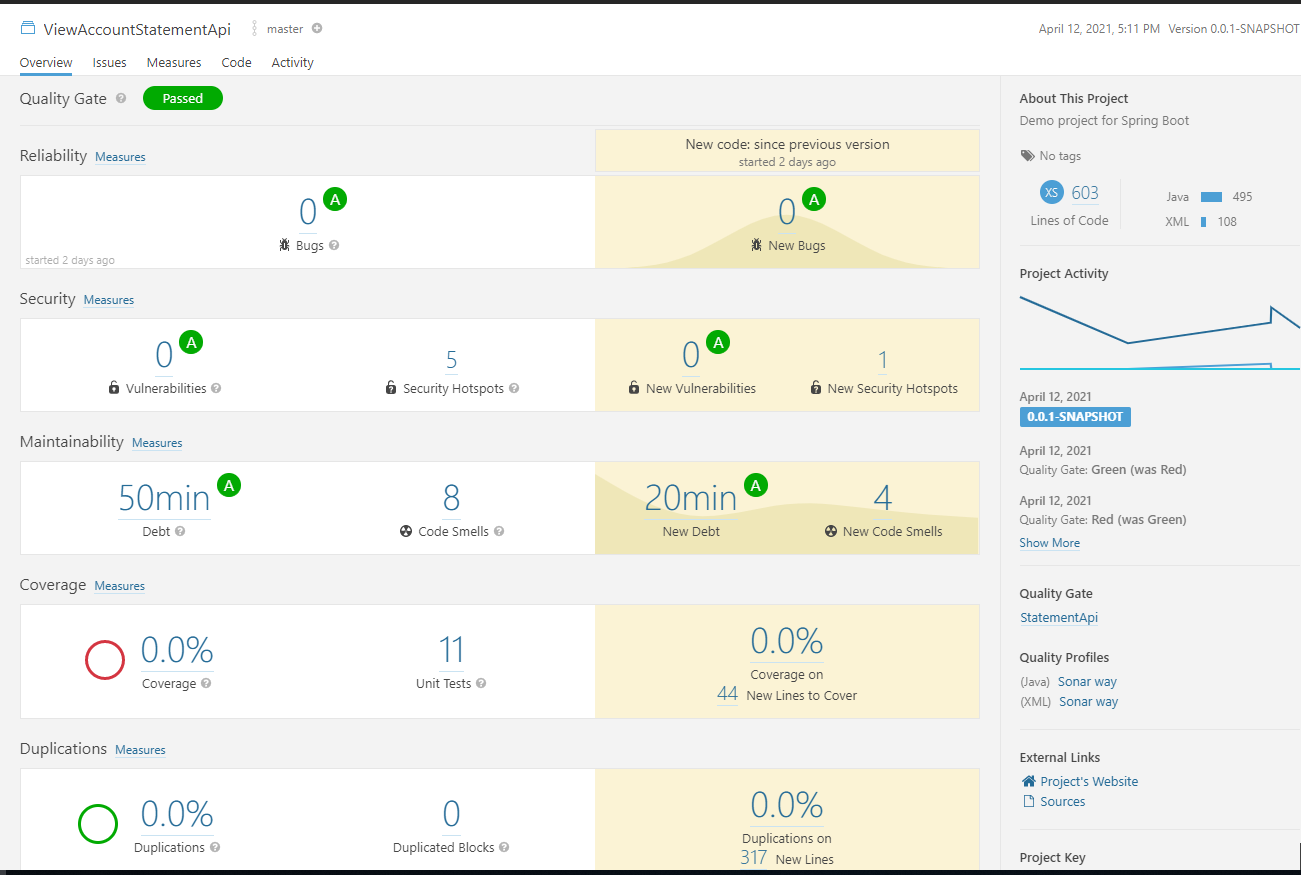Image resolution: width=1301 pixels, height=875 pixels.
Task: Click the help icon next to Security Hotspots
Action: [514, 388]
